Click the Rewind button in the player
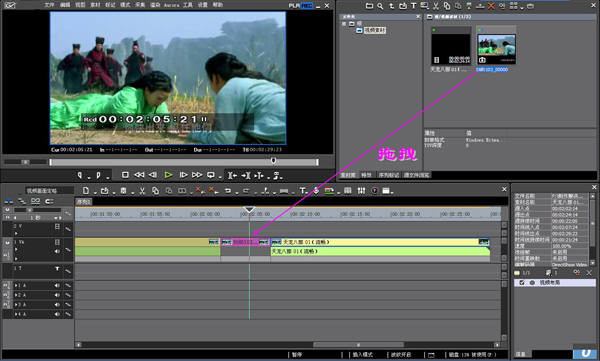Image resolution: width=600 pixels, height=361 pixels. click(139, 175)
